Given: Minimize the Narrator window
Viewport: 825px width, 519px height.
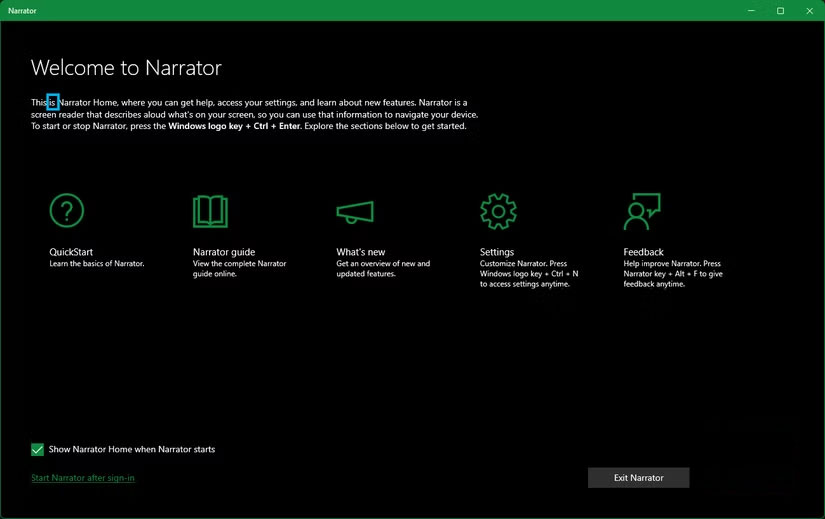Looking at the screenshot, I should tap(752, 11).
